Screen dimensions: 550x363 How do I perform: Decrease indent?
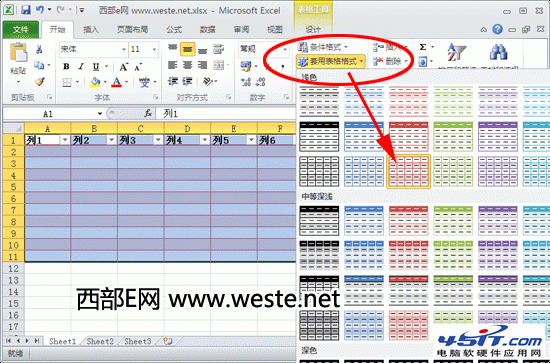point(173,82)
